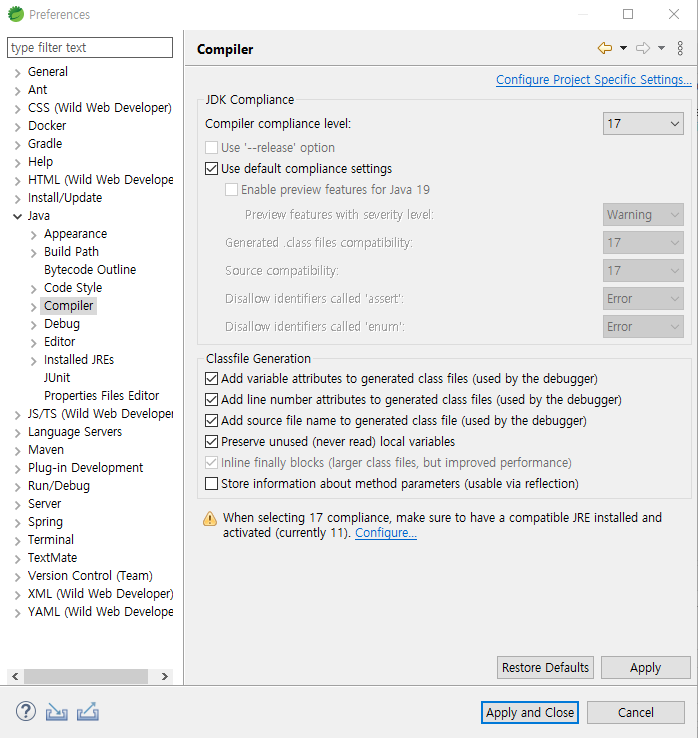Click tree scrollbar left arrow

[15, 676]
